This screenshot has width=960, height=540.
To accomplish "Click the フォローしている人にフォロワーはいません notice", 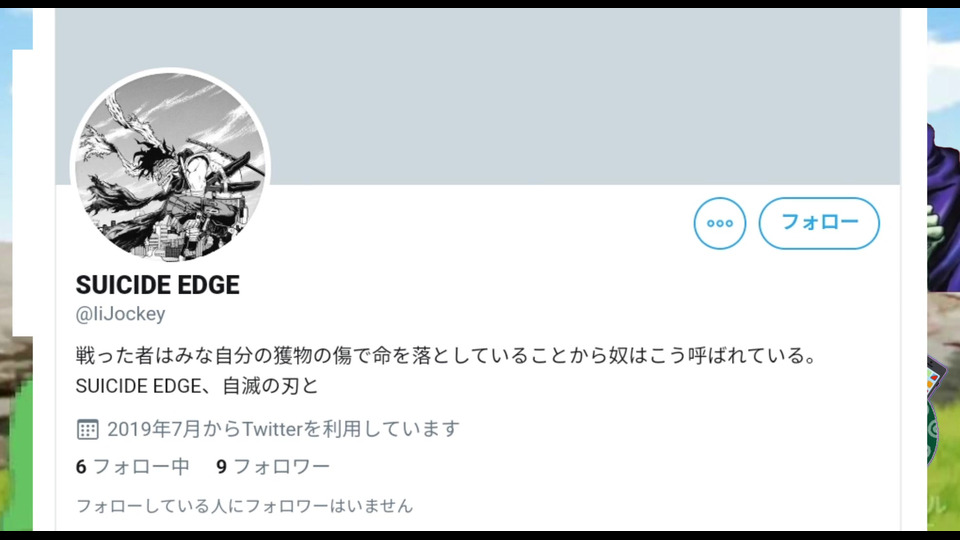I will (244, 506).
